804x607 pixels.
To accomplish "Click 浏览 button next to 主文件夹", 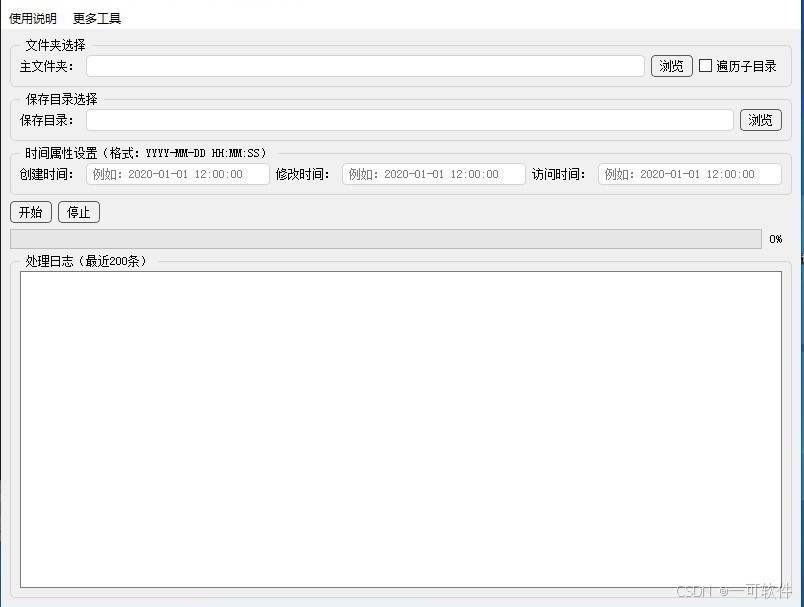I will click(672, 66).
